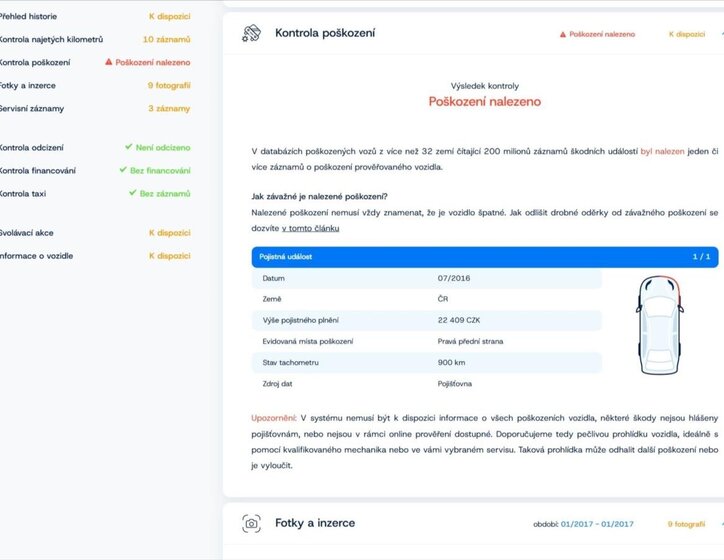The height and width of the screenshot is (560, 724).
Task: Go to Kontrola najetých kilometrů section
Action: point(51,39)
